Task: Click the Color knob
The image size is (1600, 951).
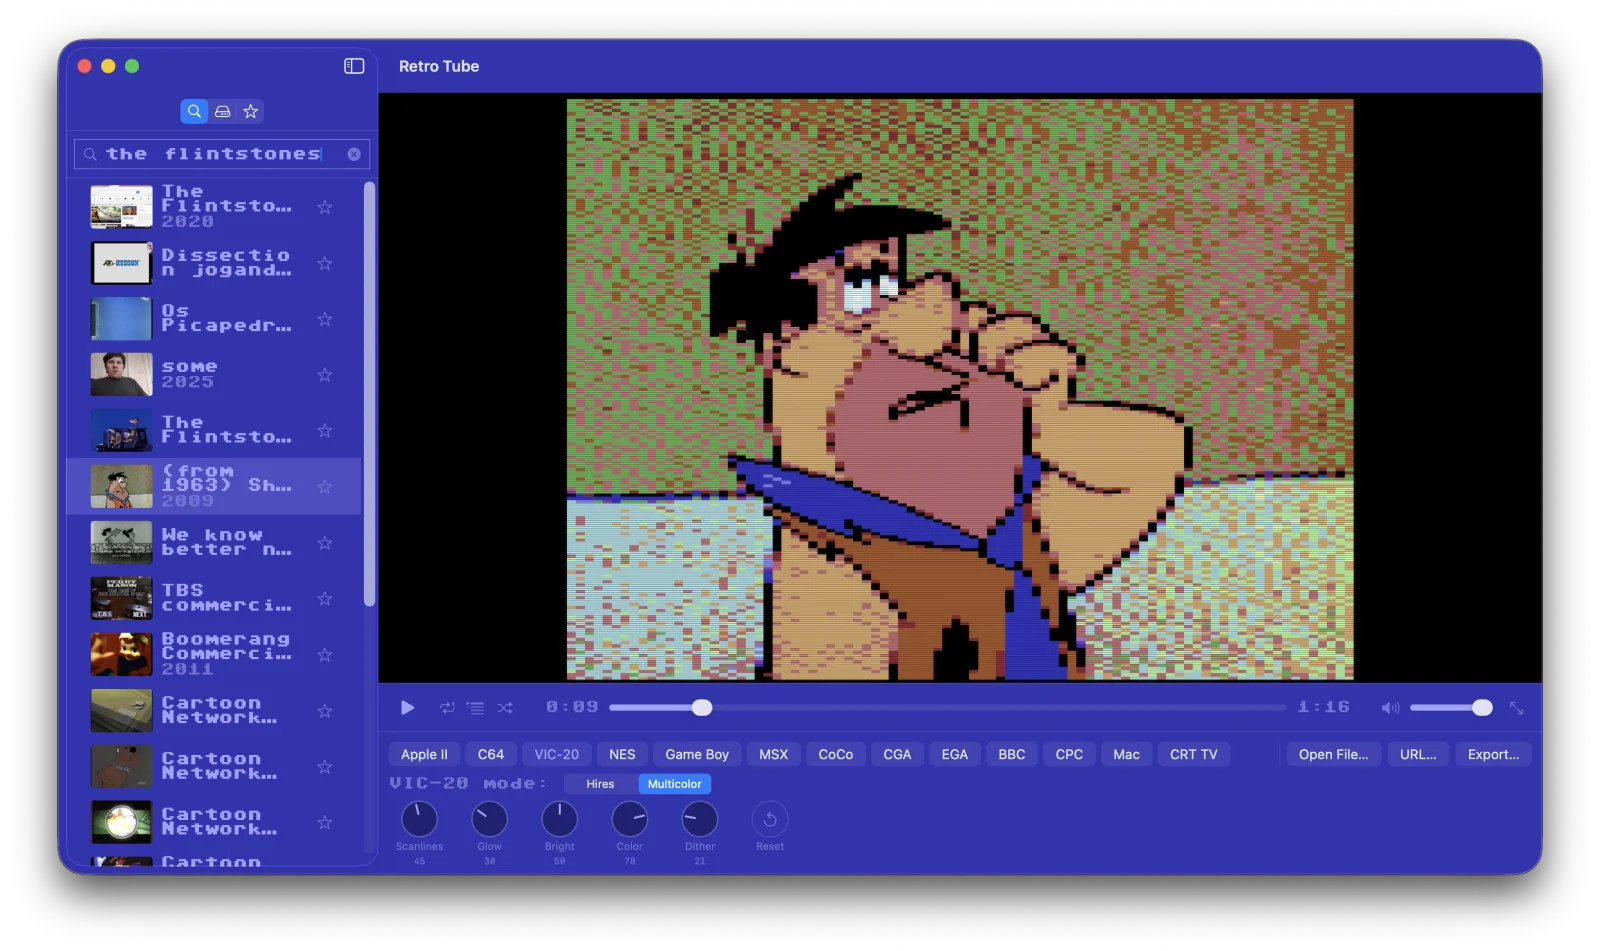Action: click(x=629, y=820)
